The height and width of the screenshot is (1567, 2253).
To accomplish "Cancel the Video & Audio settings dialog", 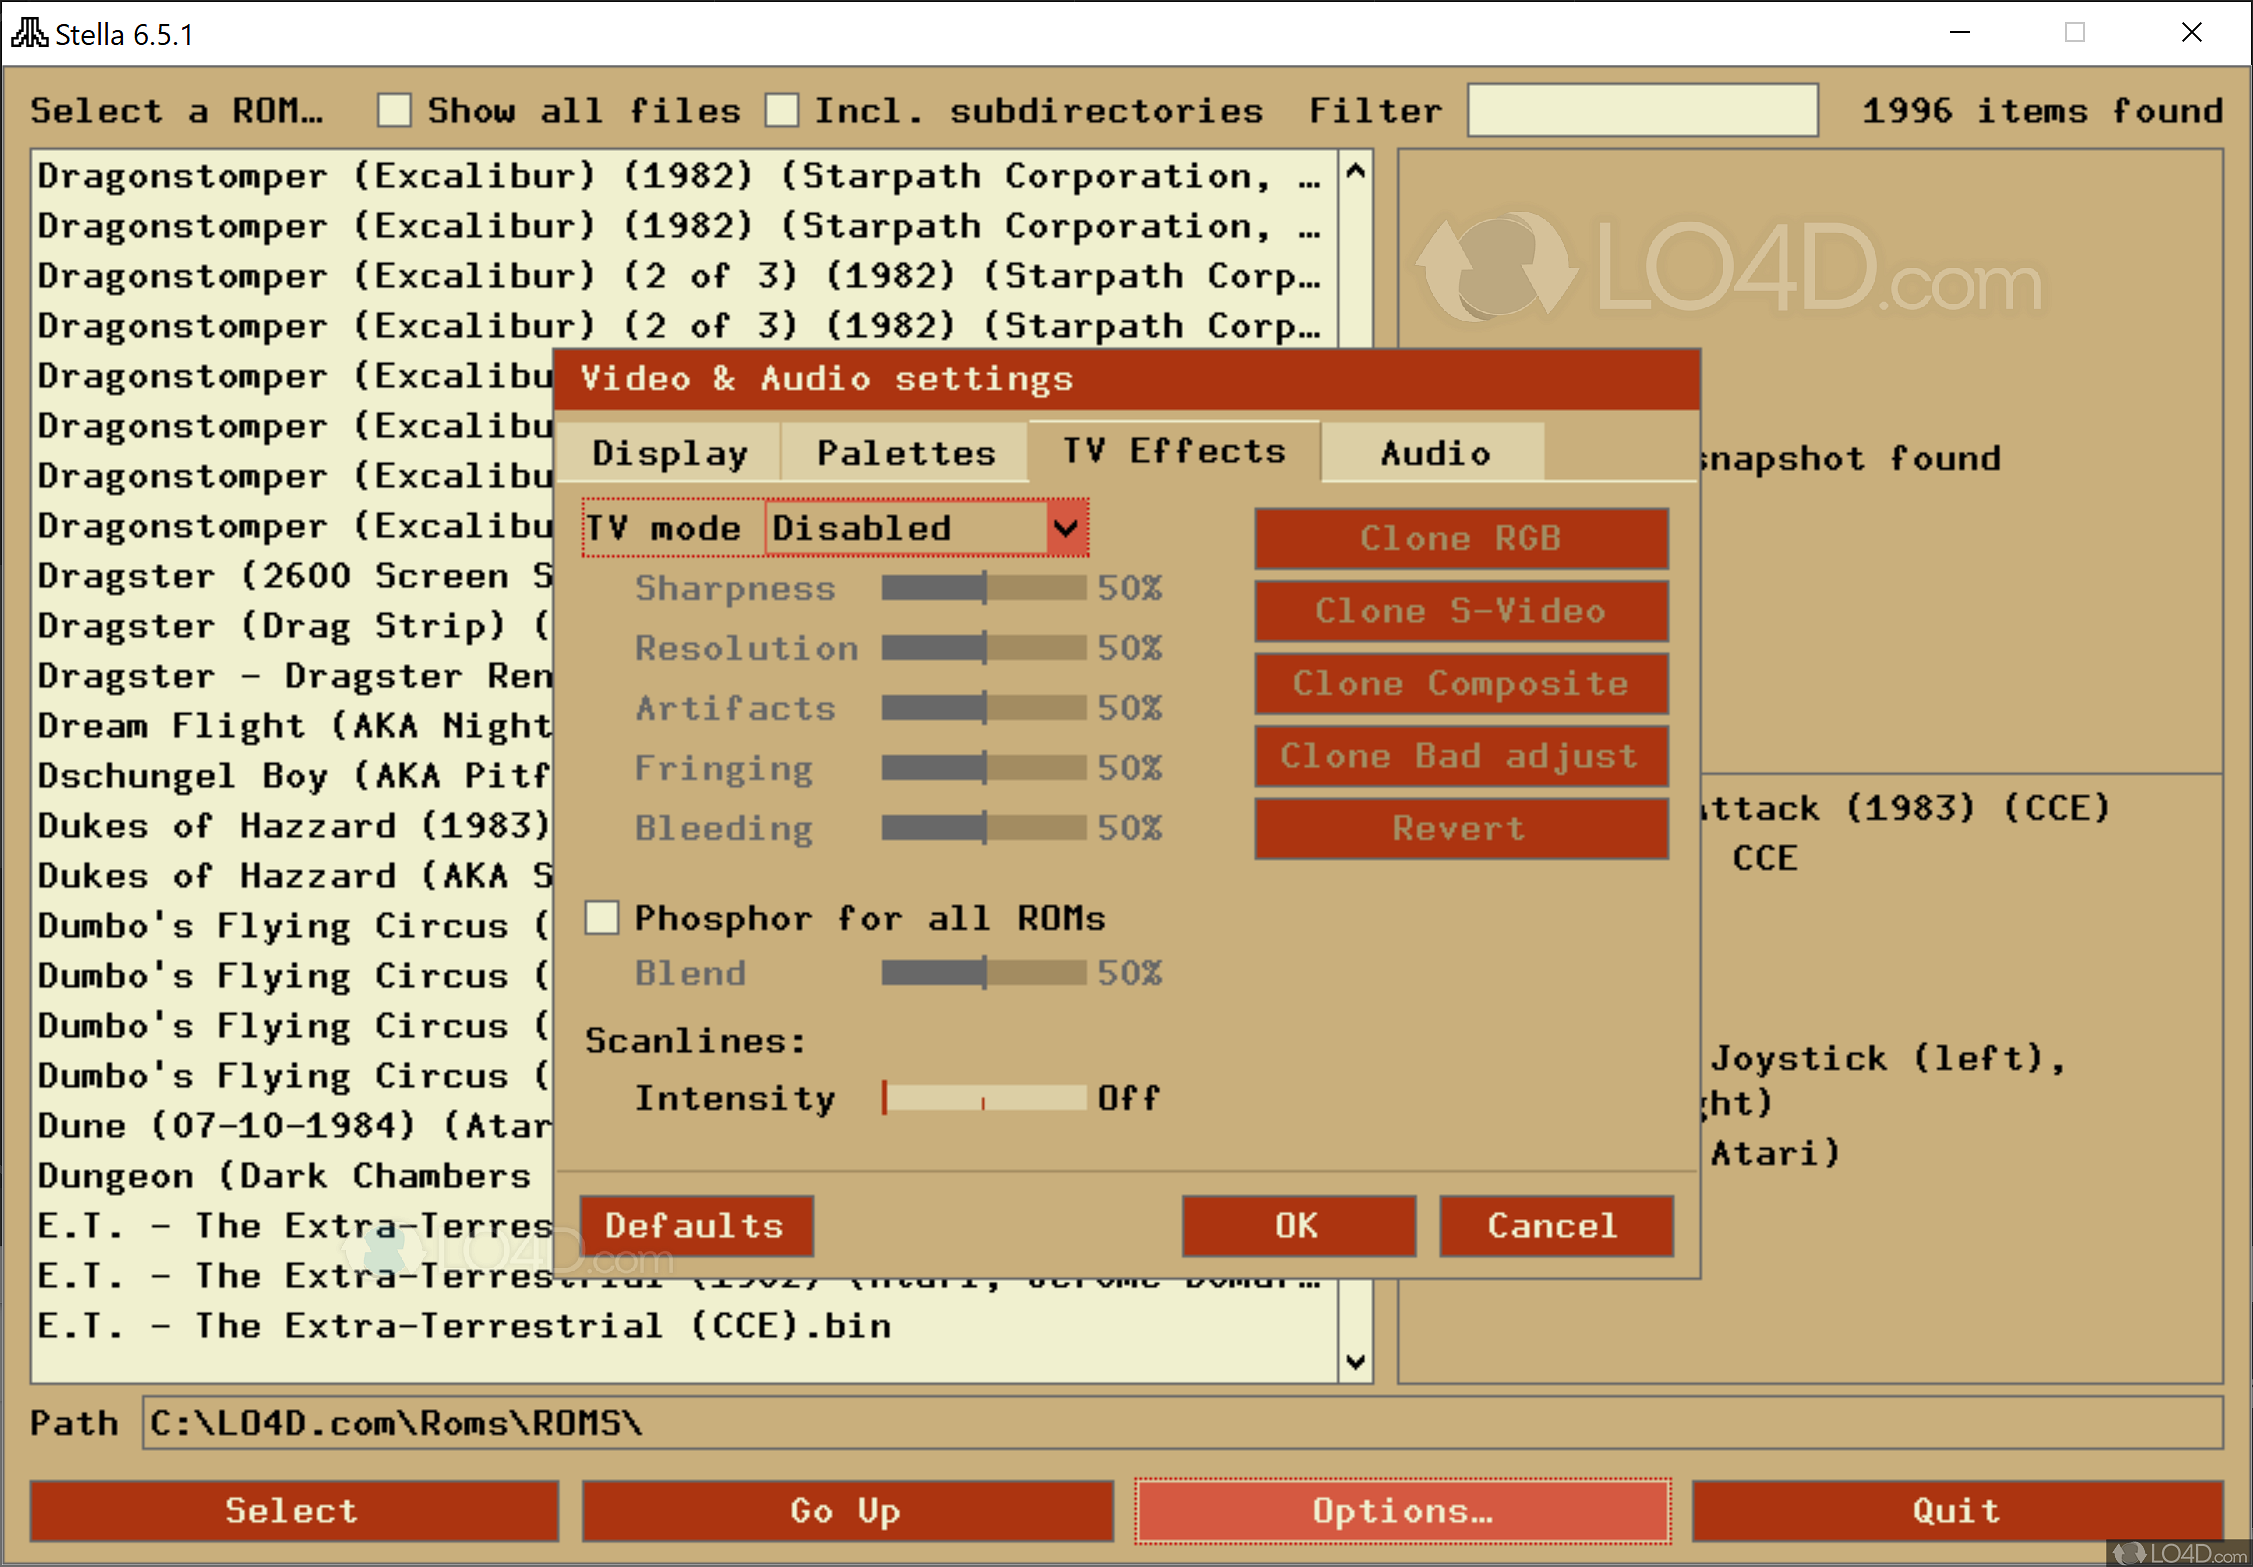I will [x=1554, y=1225].
